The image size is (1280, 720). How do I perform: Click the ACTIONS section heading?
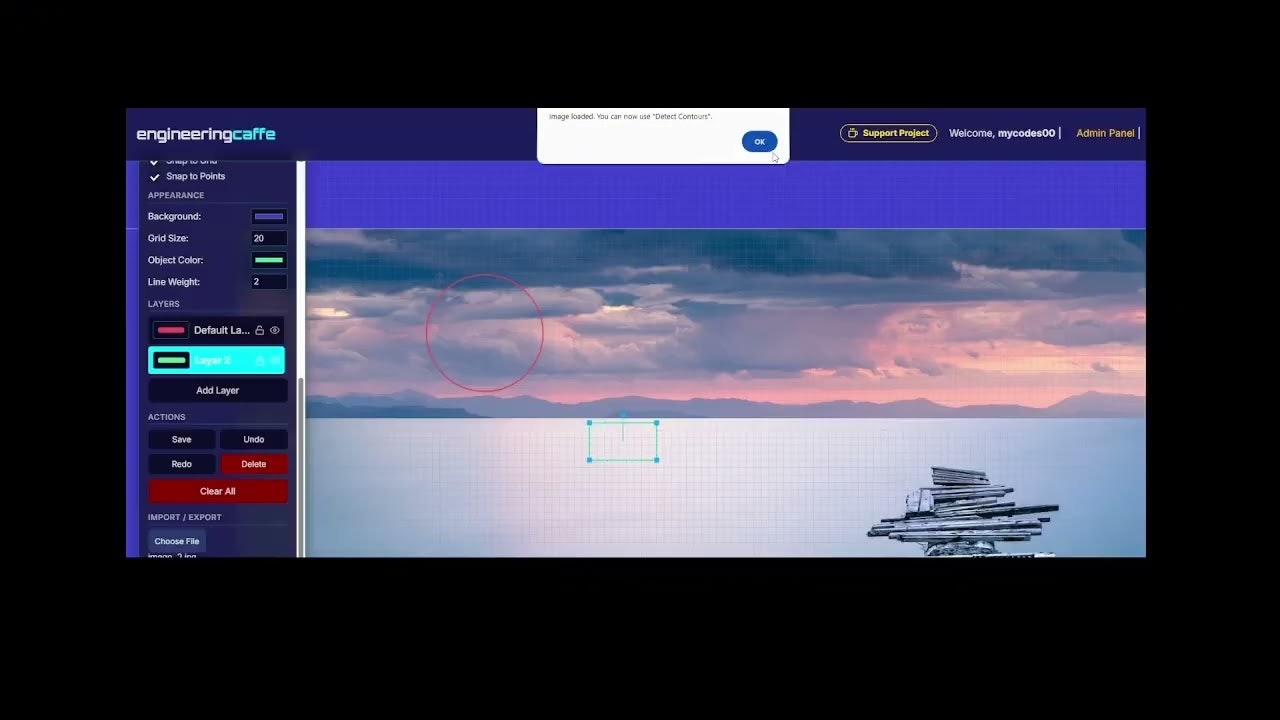click(167, 417)
